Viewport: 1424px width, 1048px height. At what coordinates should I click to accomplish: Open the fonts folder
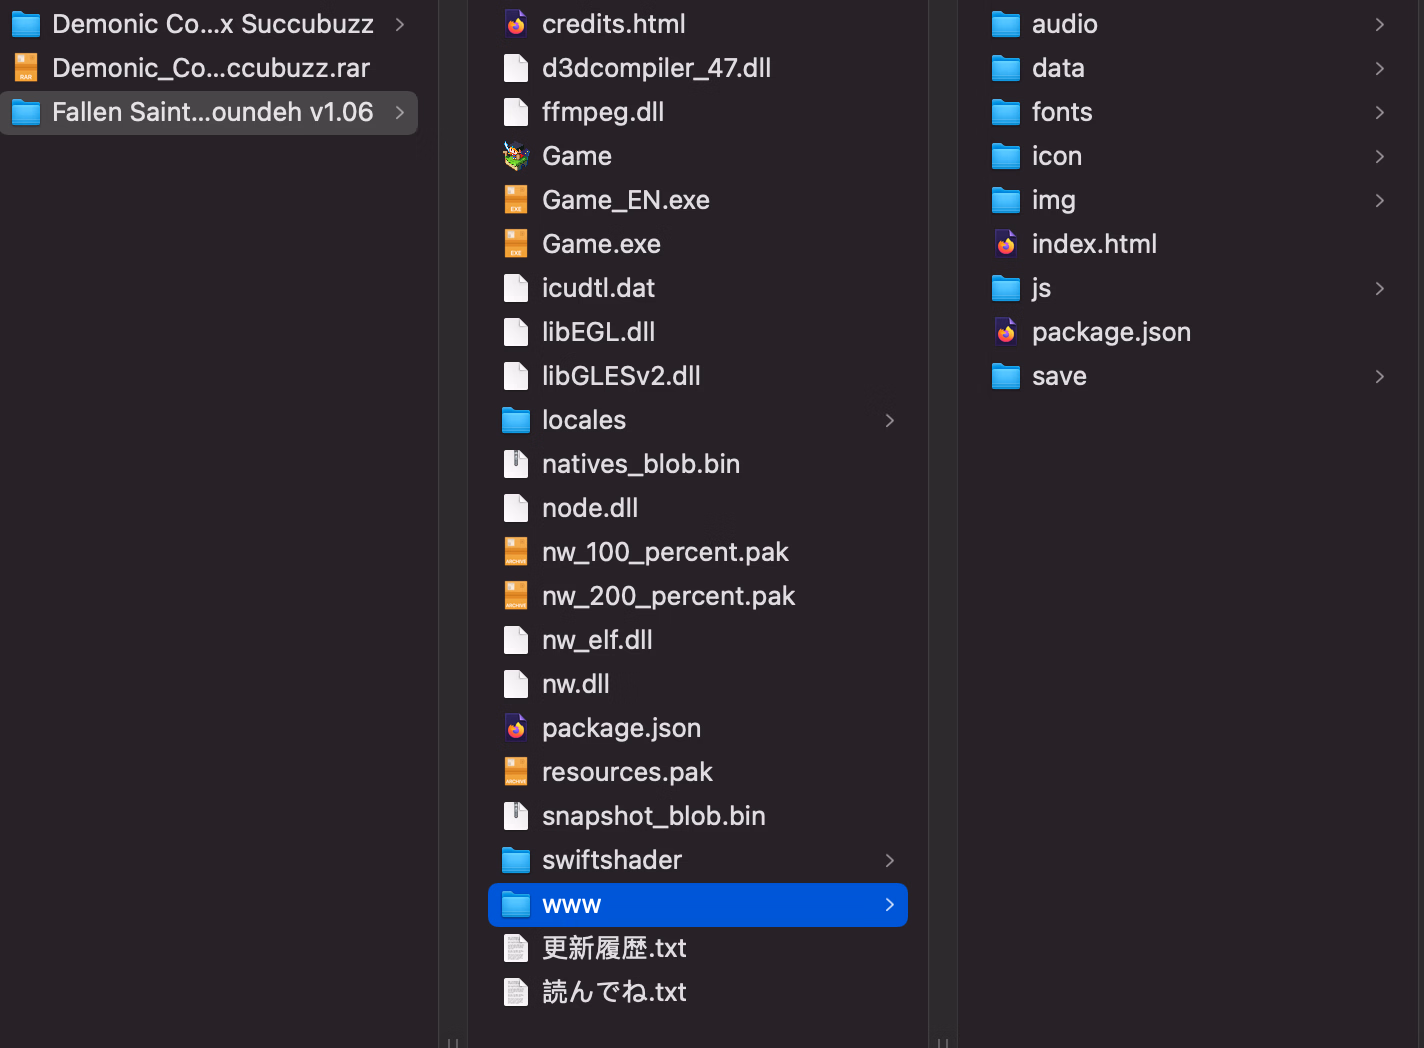tap(1062, 112)
